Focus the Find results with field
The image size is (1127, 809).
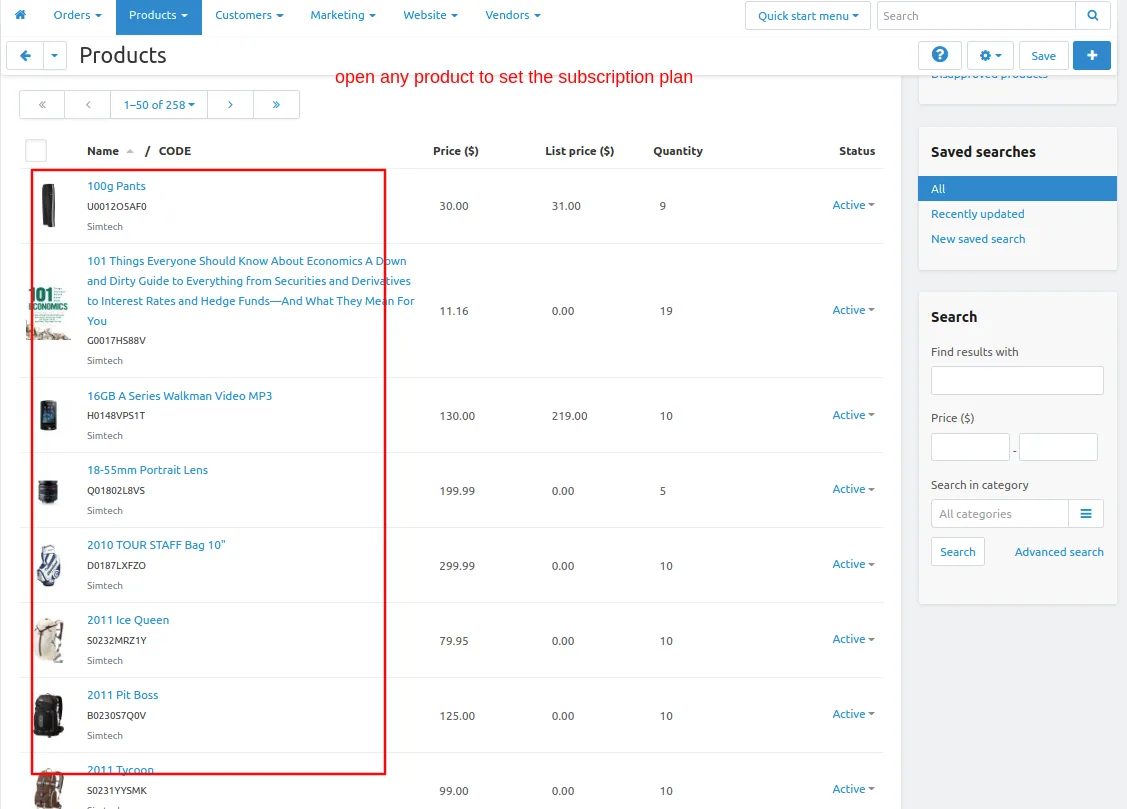(x=1017, y=380)
